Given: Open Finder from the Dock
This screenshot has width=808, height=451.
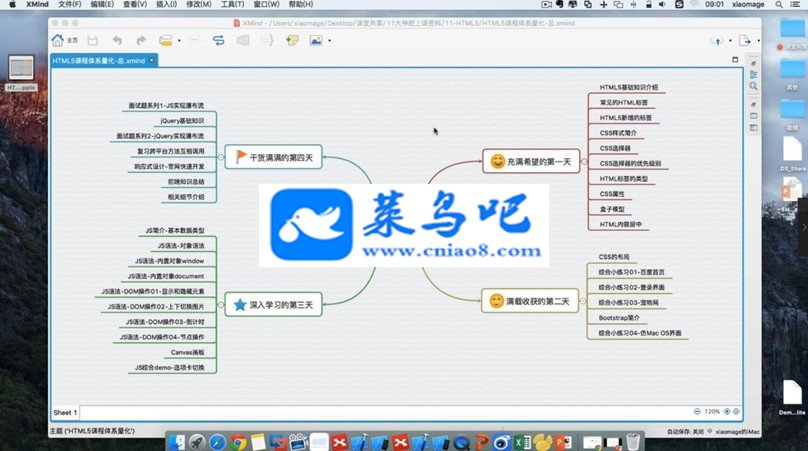Looking at the screenshot, I should (177, 442).
